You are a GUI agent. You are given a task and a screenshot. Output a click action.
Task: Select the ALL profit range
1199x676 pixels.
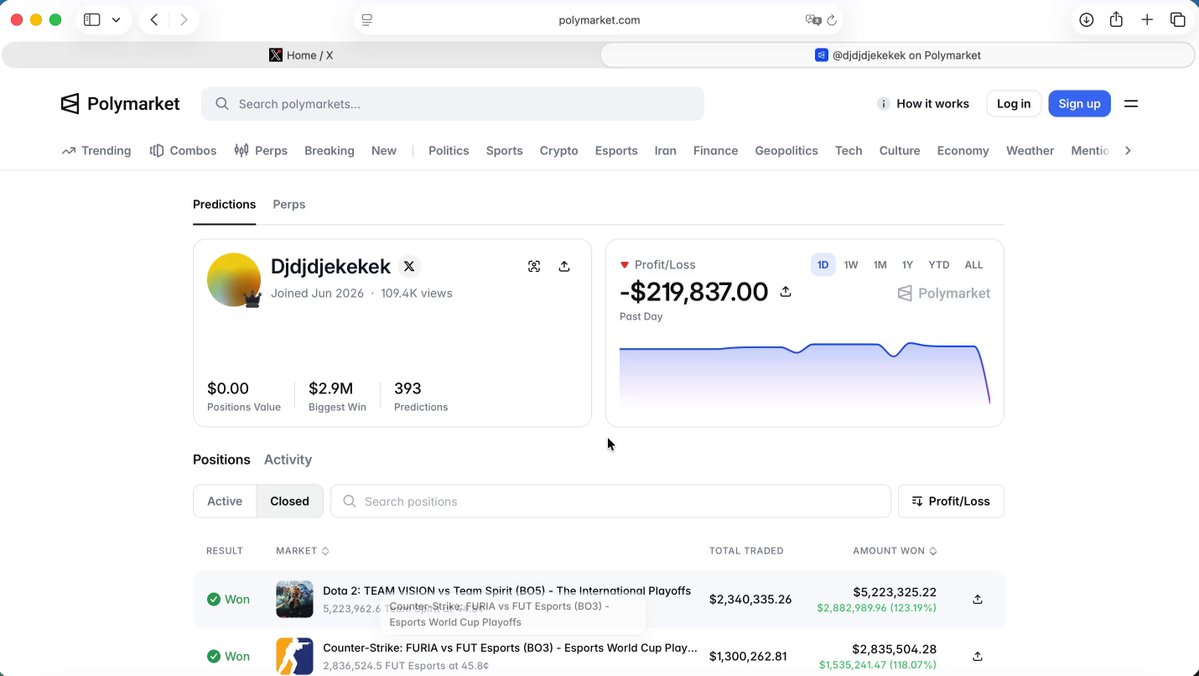pos(973,265)
